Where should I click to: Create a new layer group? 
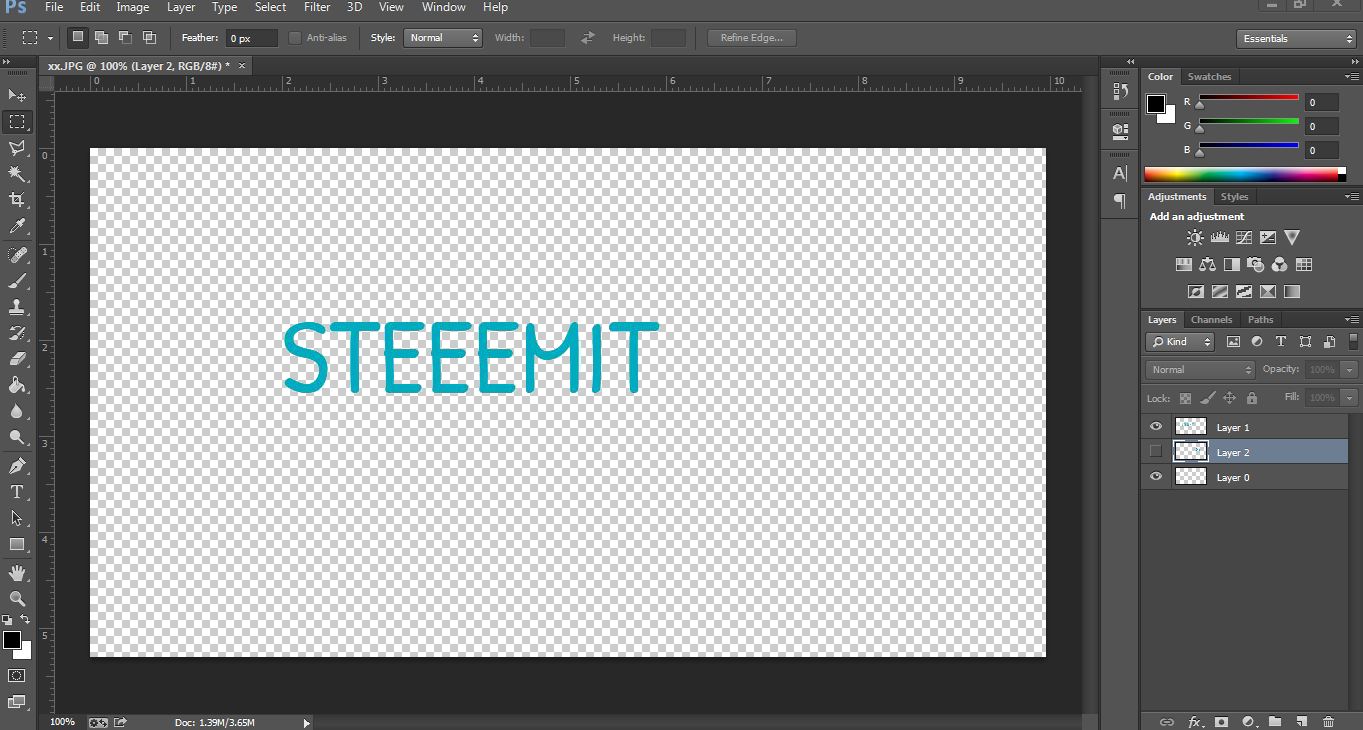point(1274,721)
